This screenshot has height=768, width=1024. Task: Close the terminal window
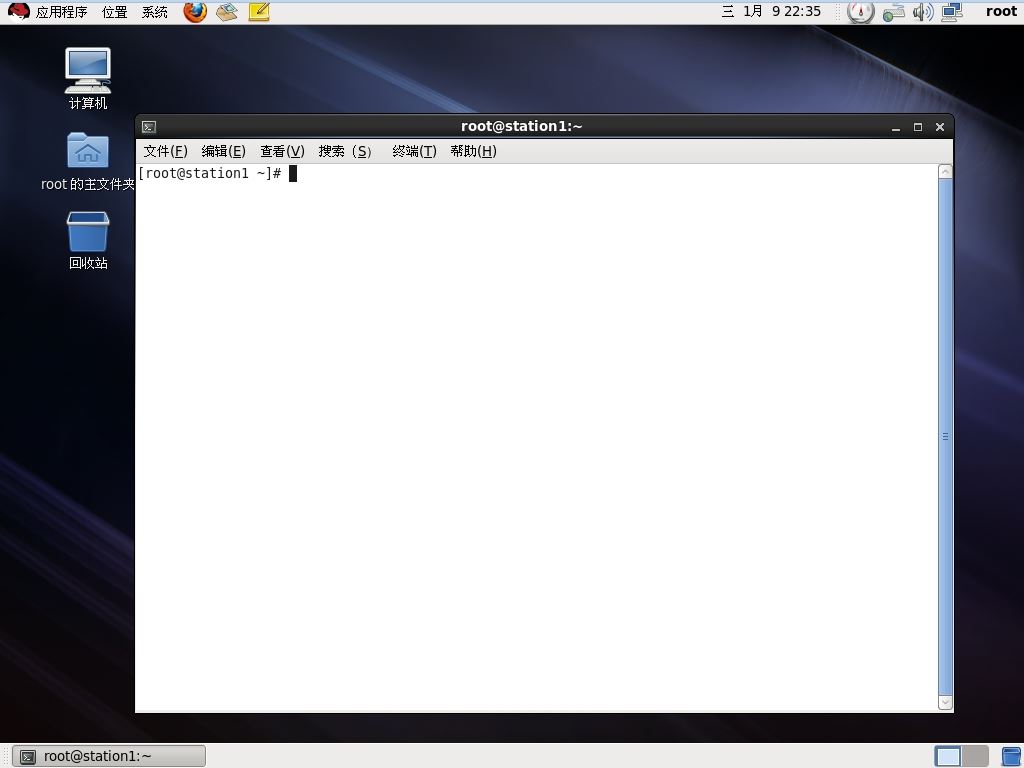(940, 127)
